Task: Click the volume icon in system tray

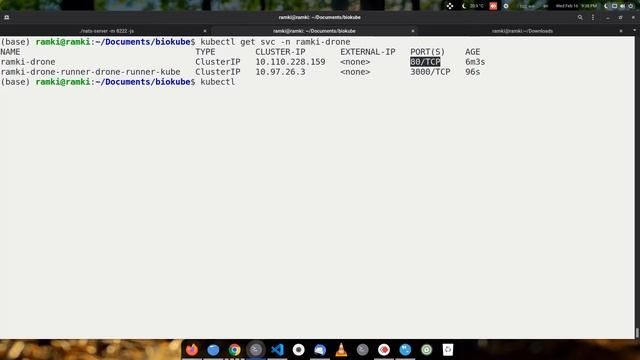Action: coord(622,6)
